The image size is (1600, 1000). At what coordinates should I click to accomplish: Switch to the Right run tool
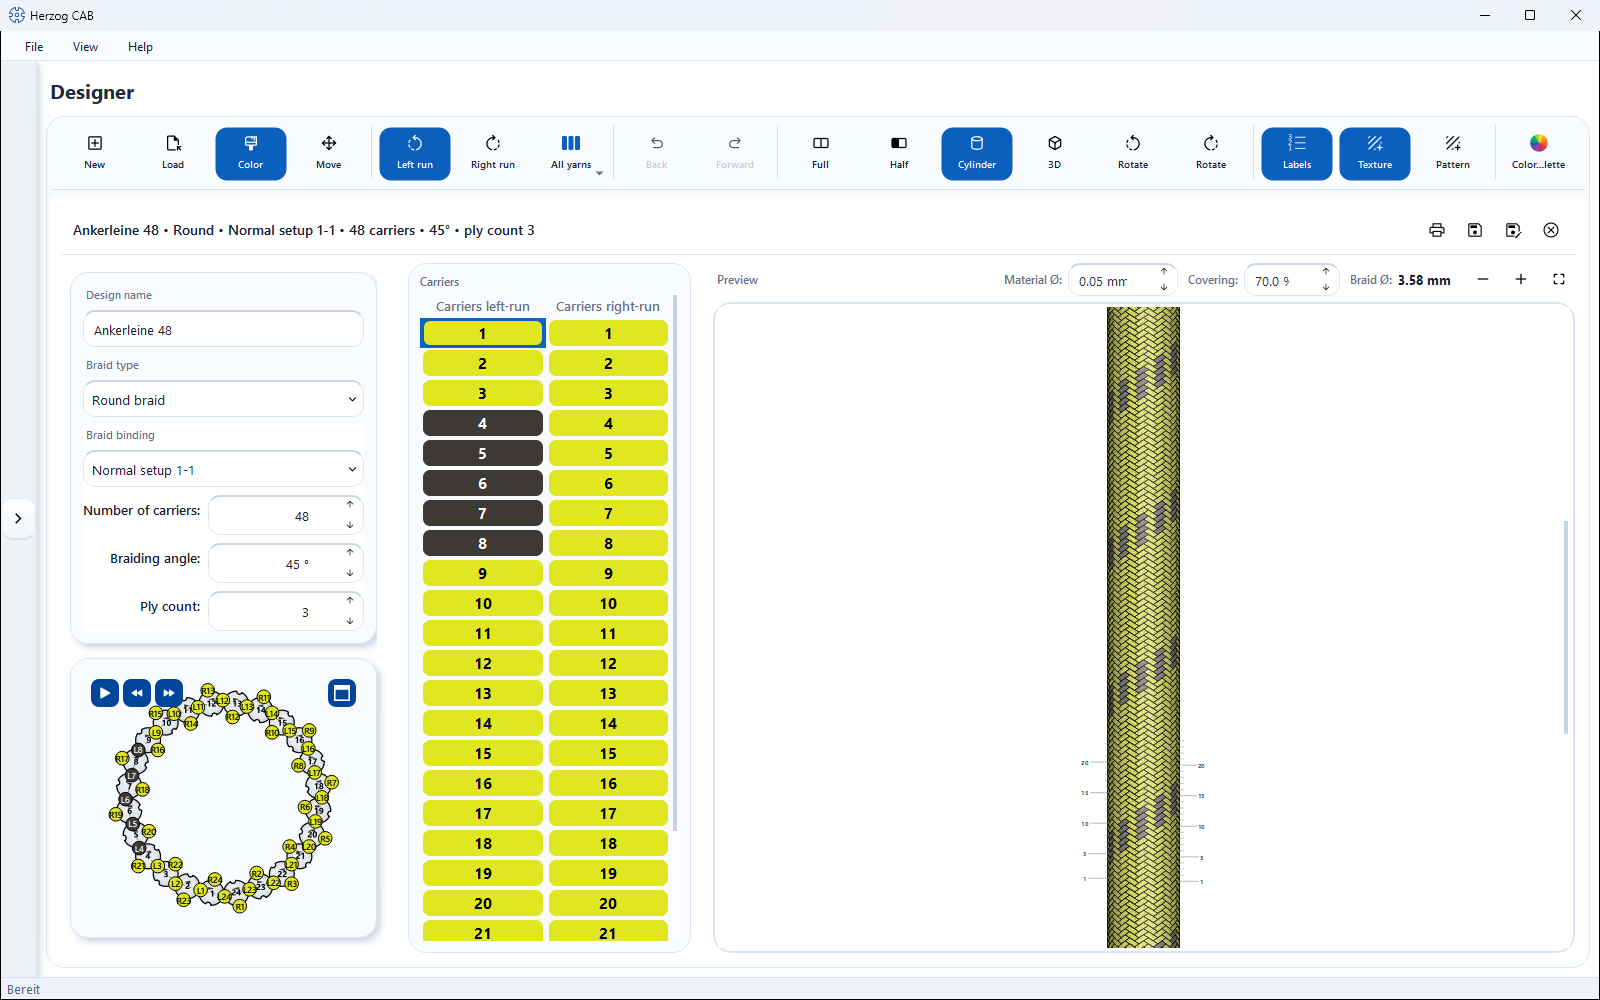point(493,153)
